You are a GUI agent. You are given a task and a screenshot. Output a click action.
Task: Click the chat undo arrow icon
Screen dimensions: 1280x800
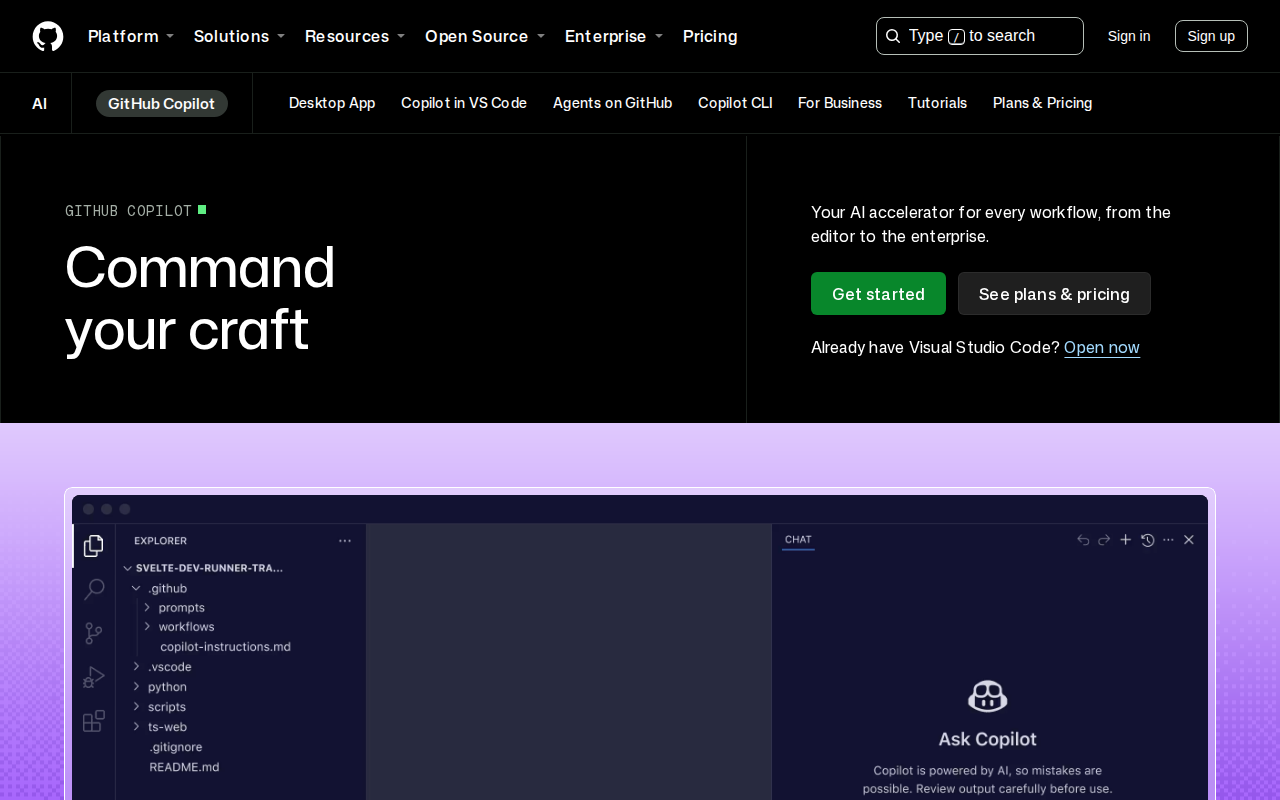(x=1083, y=540)
